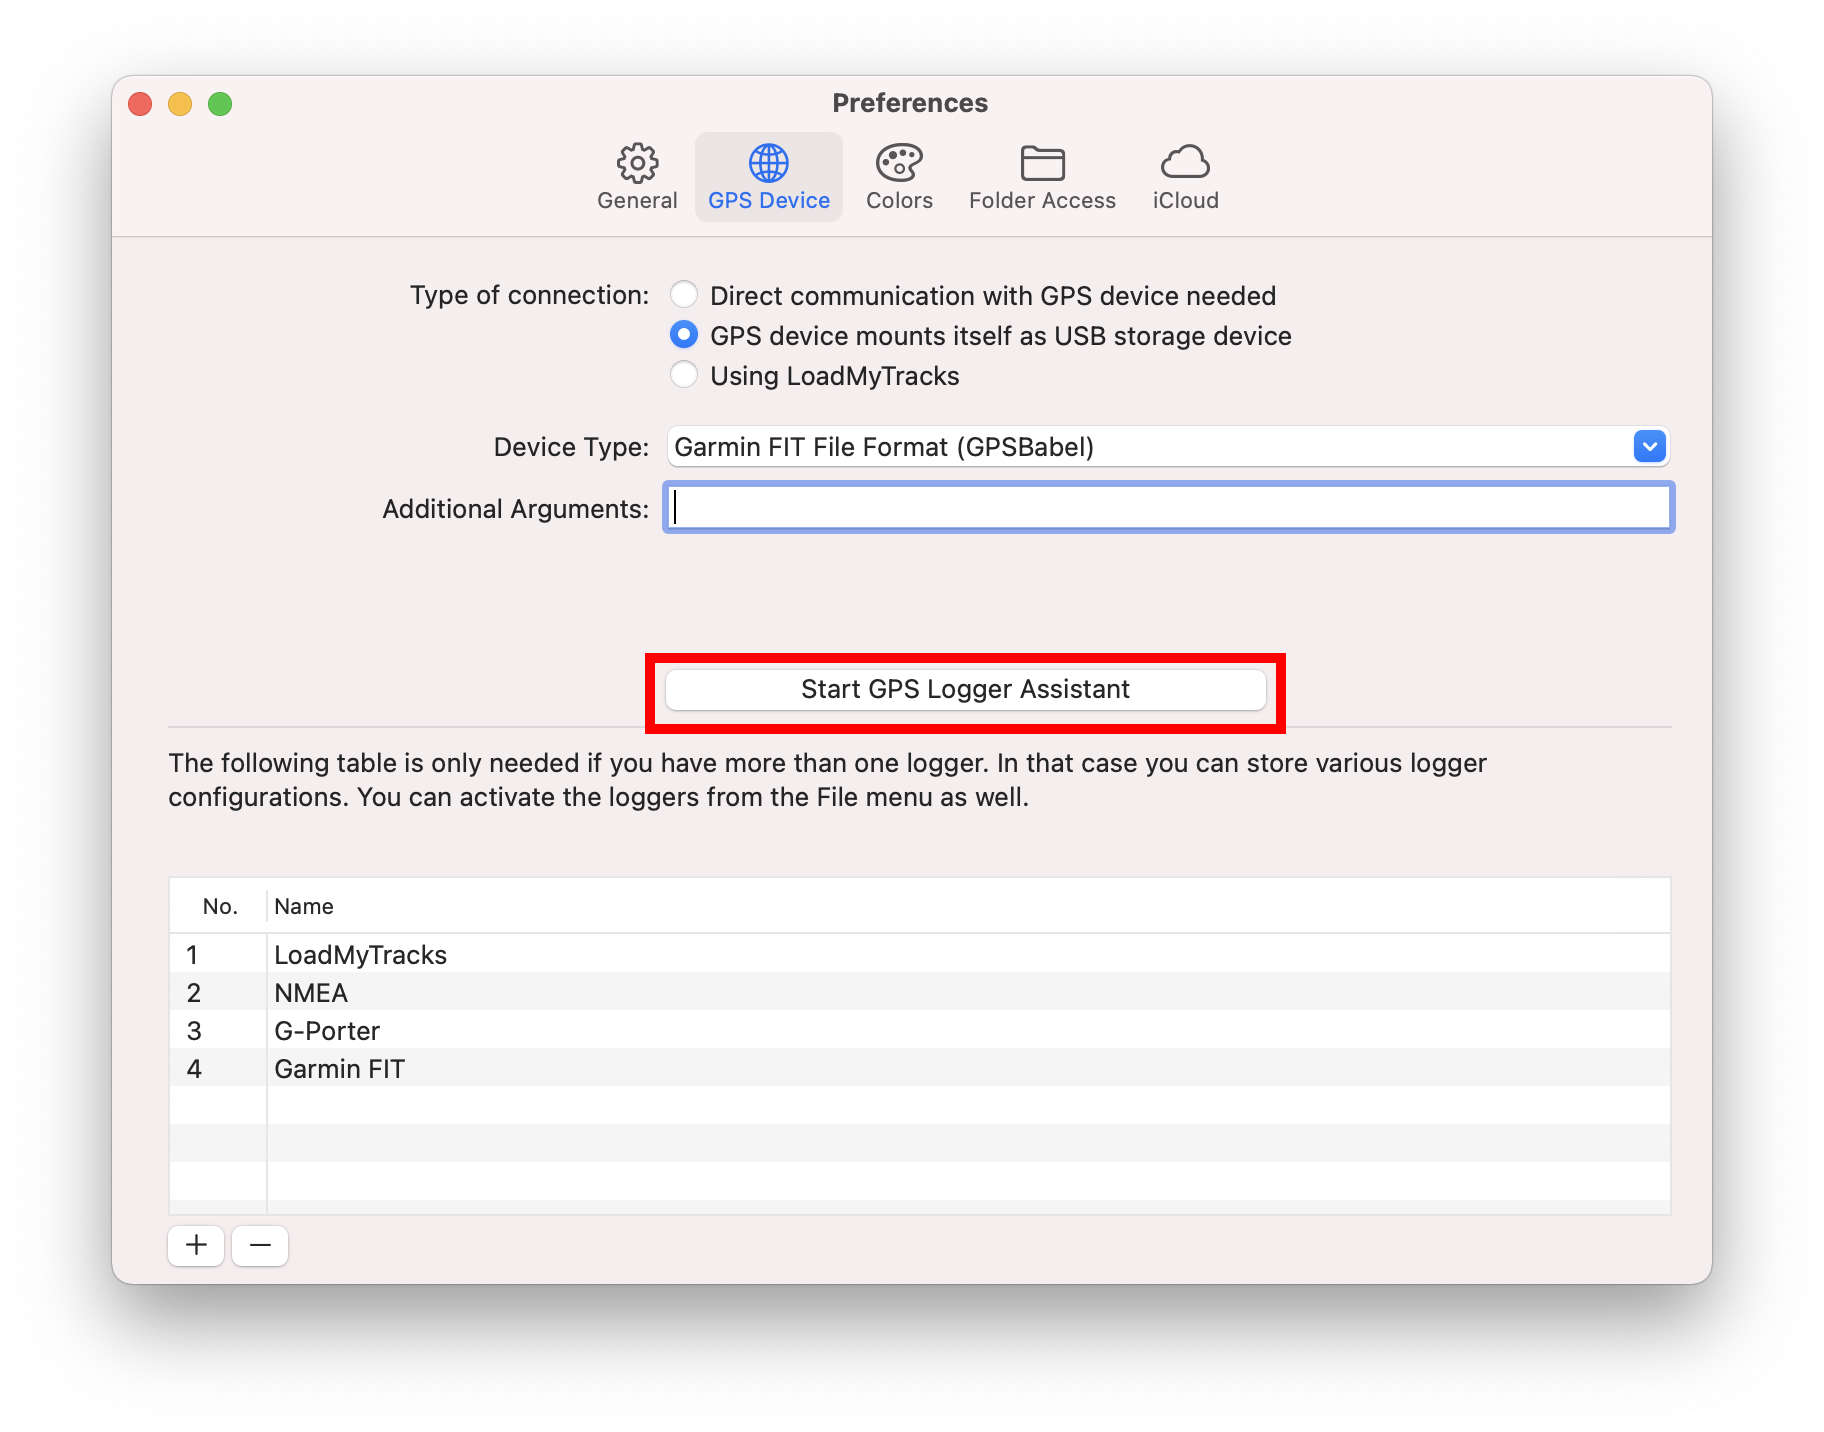Click Start GPS Logger Assistant button
Image resolution: width=1824 pixels, height=1432 pixels.
click(x=965, y=690)
